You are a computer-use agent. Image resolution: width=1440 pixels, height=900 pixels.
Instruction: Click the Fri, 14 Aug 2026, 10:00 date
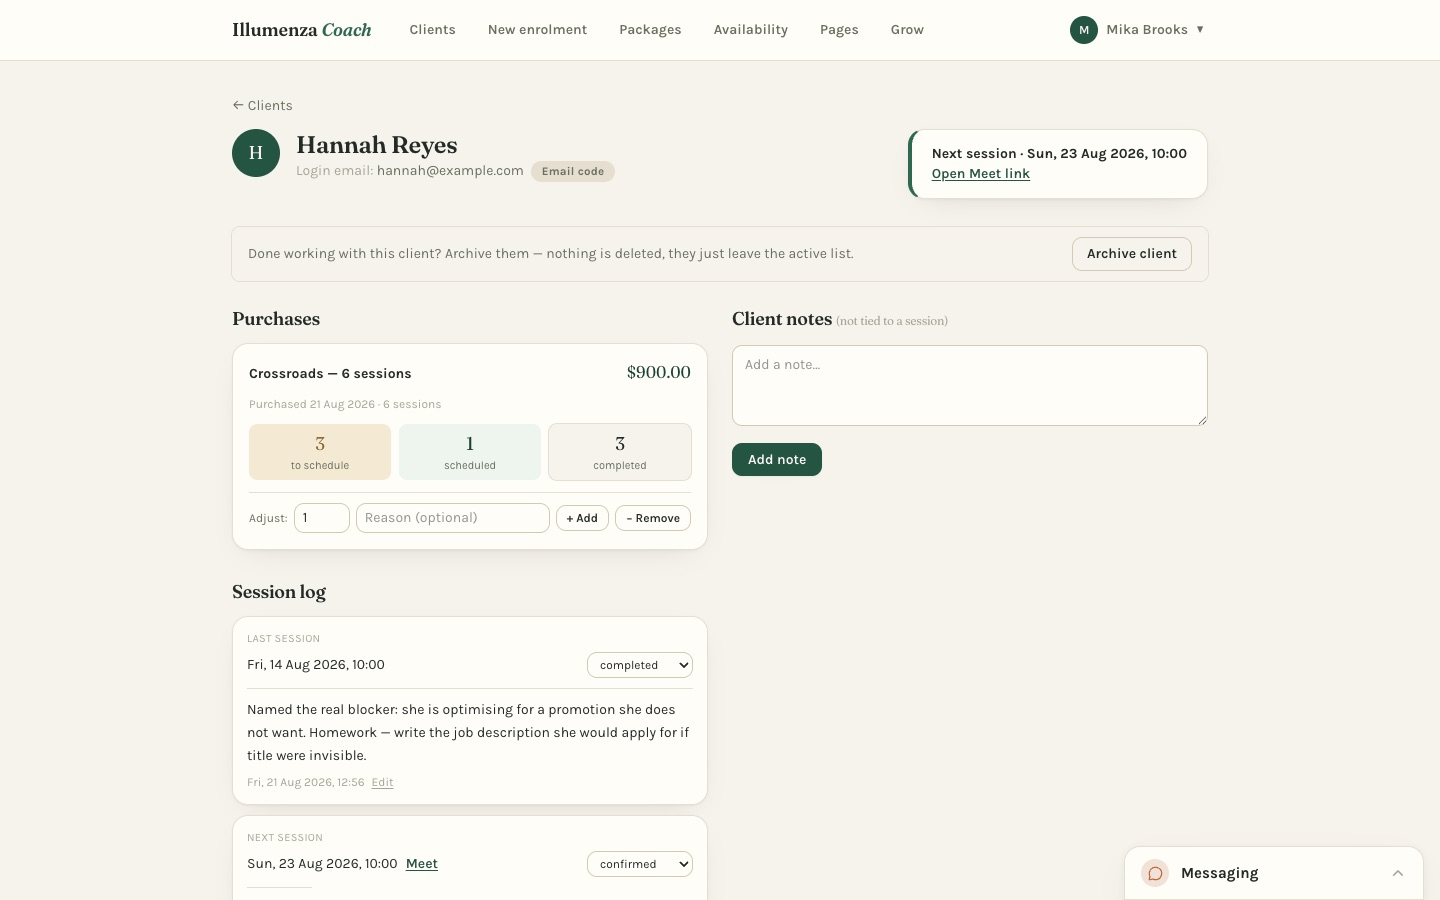pos(316,665)
